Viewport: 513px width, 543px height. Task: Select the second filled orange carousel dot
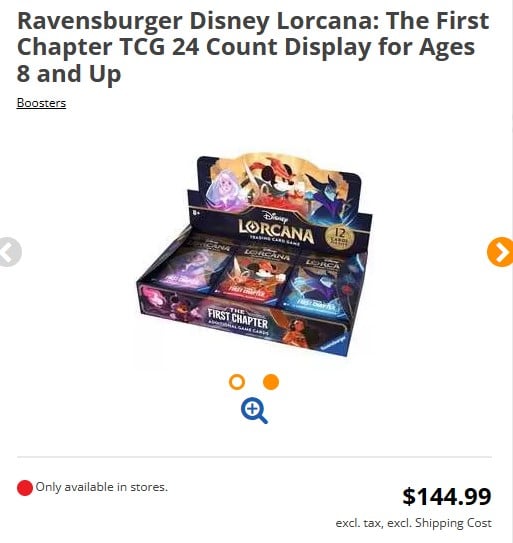(x=271, y=382)
